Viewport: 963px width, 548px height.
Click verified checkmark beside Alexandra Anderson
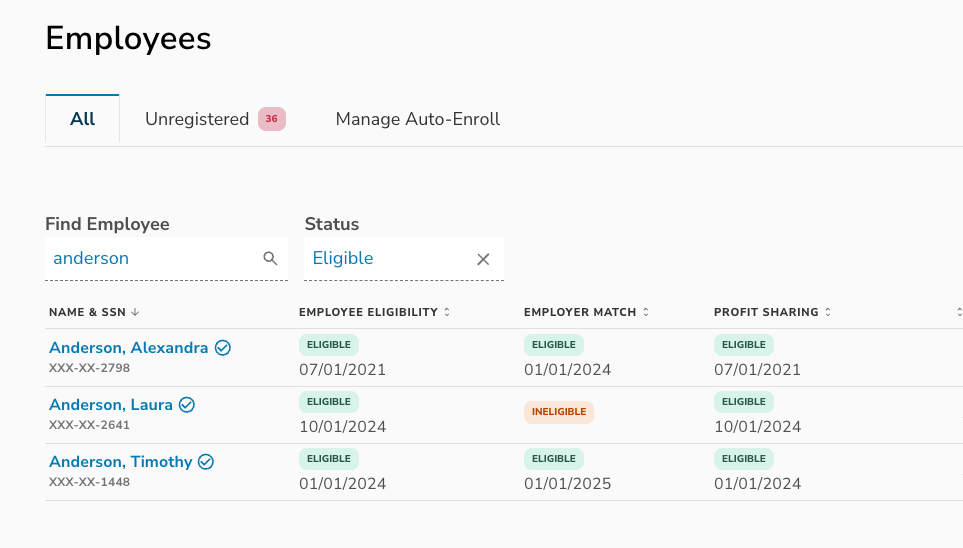tap(223, 348)
